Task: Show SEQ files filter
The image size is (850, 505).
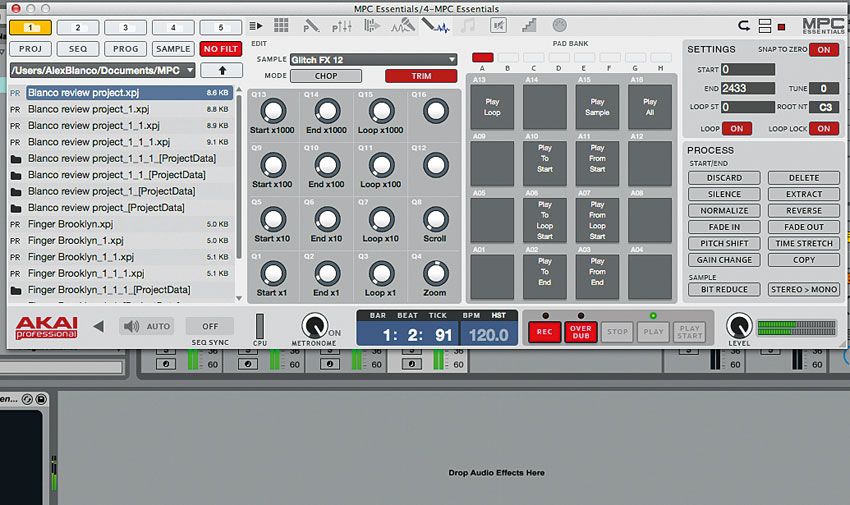Action: tap(78, 49)
